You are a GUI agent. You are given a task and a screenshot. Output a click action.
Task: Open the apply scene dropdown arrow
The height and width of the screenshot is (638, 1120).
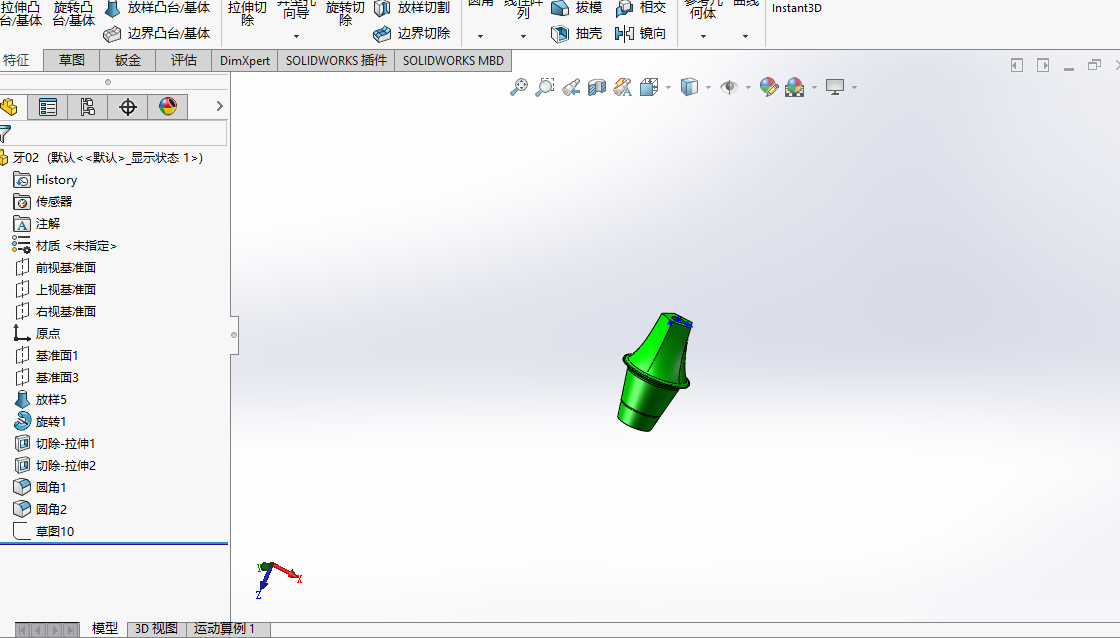click(x=814, y=87)
